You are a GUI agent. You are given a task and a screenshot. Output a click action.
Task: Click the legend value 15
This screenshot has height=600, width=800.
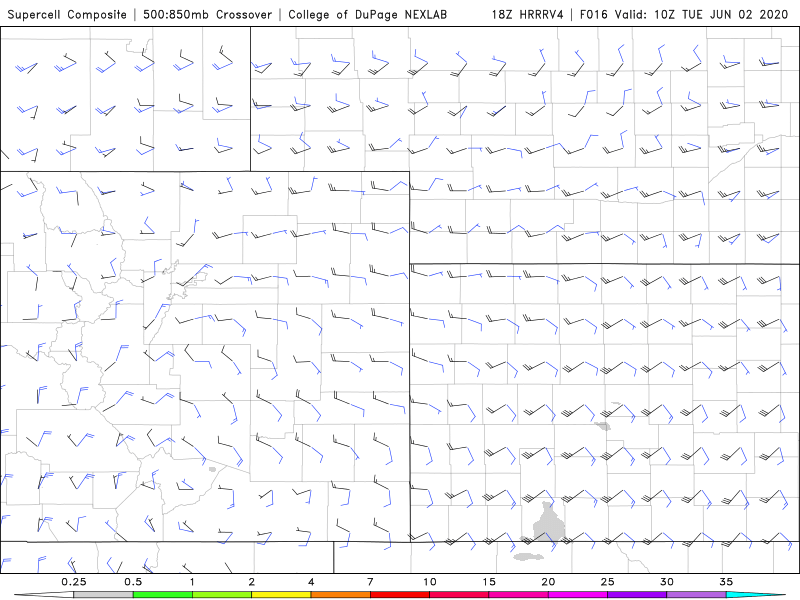point(489,582)
